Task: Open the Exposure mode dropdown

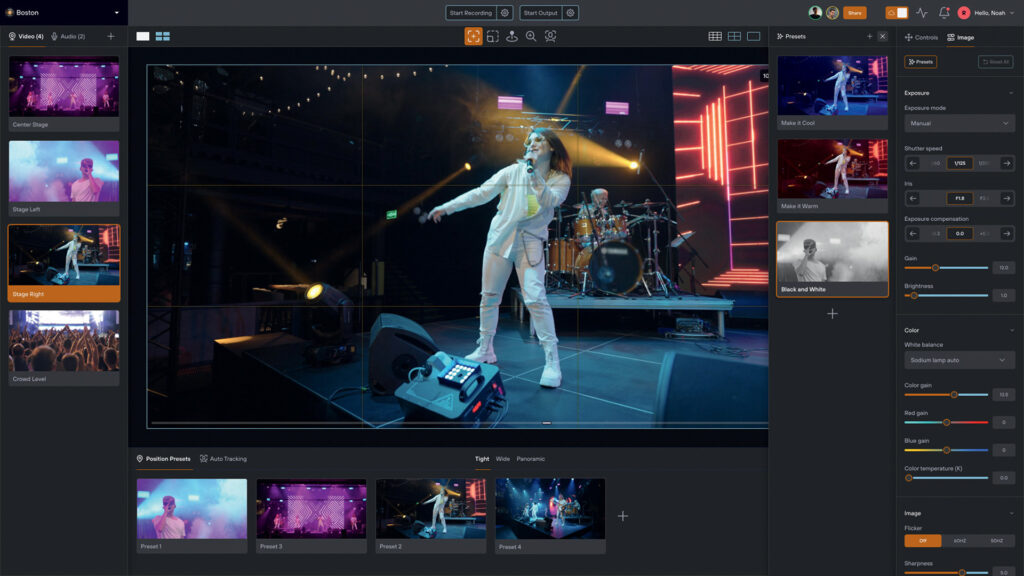Action: (x=959, y=123)
